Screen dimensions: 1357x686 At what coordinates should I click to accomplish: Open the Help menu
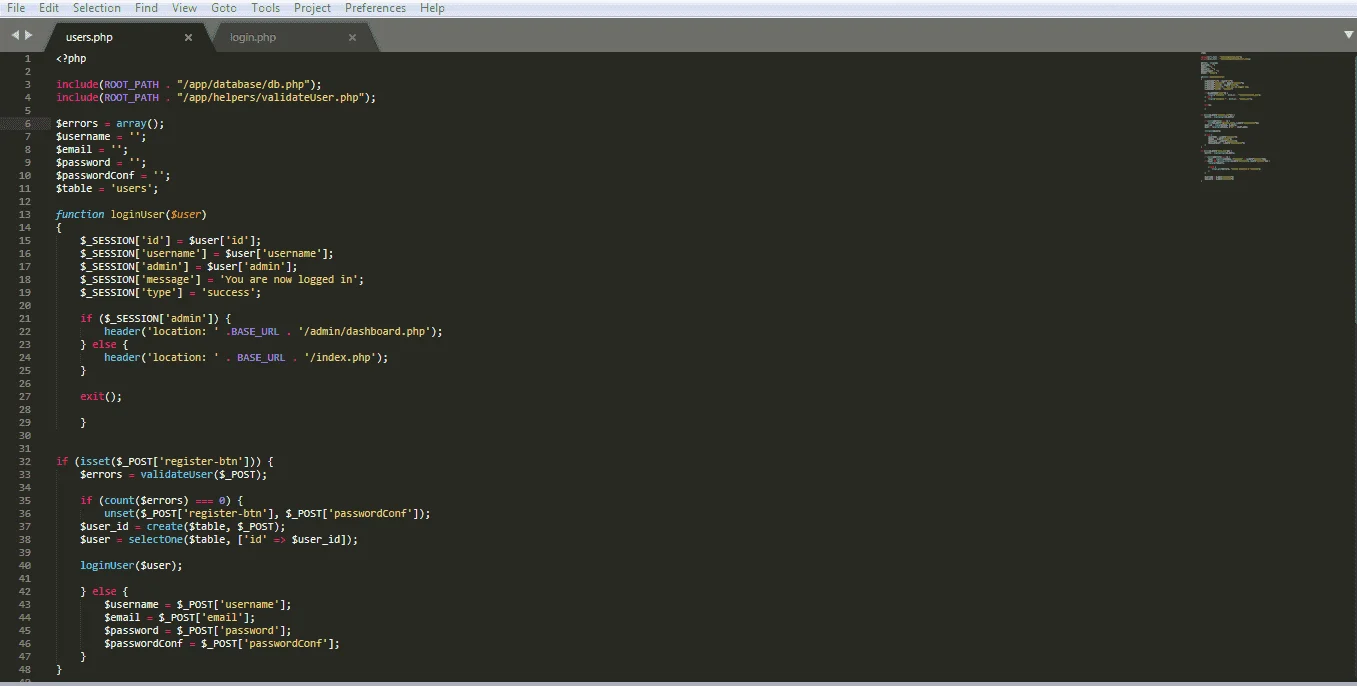[x=432, y=8]
